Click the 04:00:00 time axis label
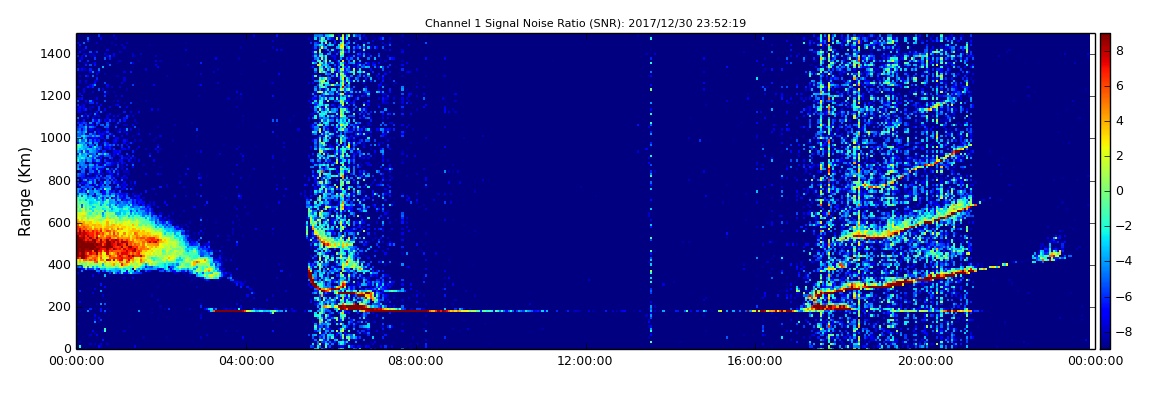The image size is (1150, 407). coord(247,362)
